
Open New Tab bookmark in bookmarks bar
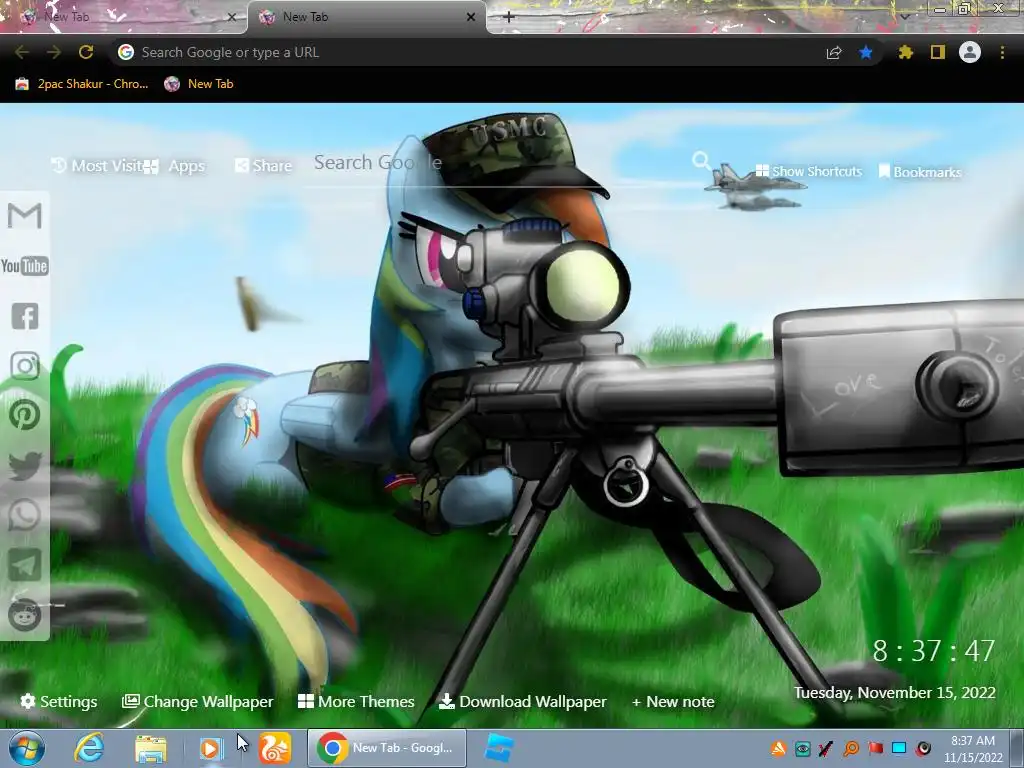[199, 84]
